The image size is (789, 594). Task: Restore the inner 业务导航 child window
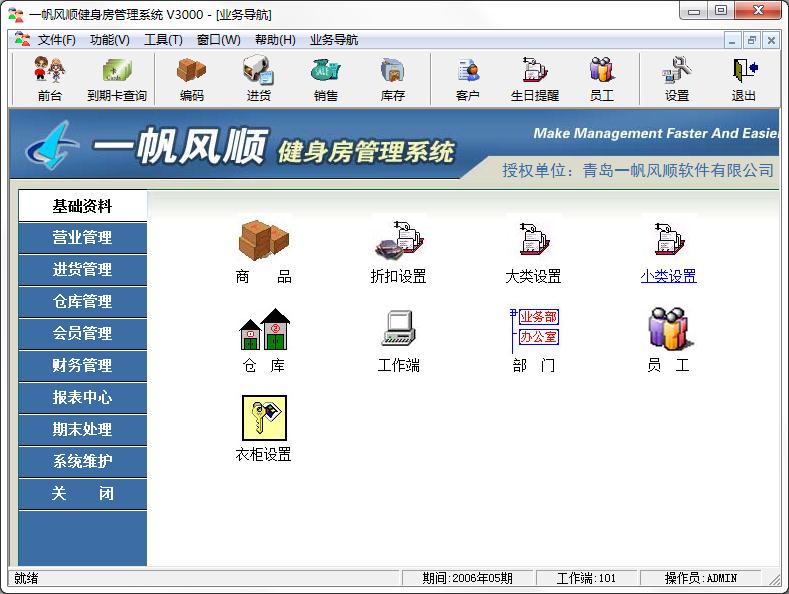click(752, 40)
